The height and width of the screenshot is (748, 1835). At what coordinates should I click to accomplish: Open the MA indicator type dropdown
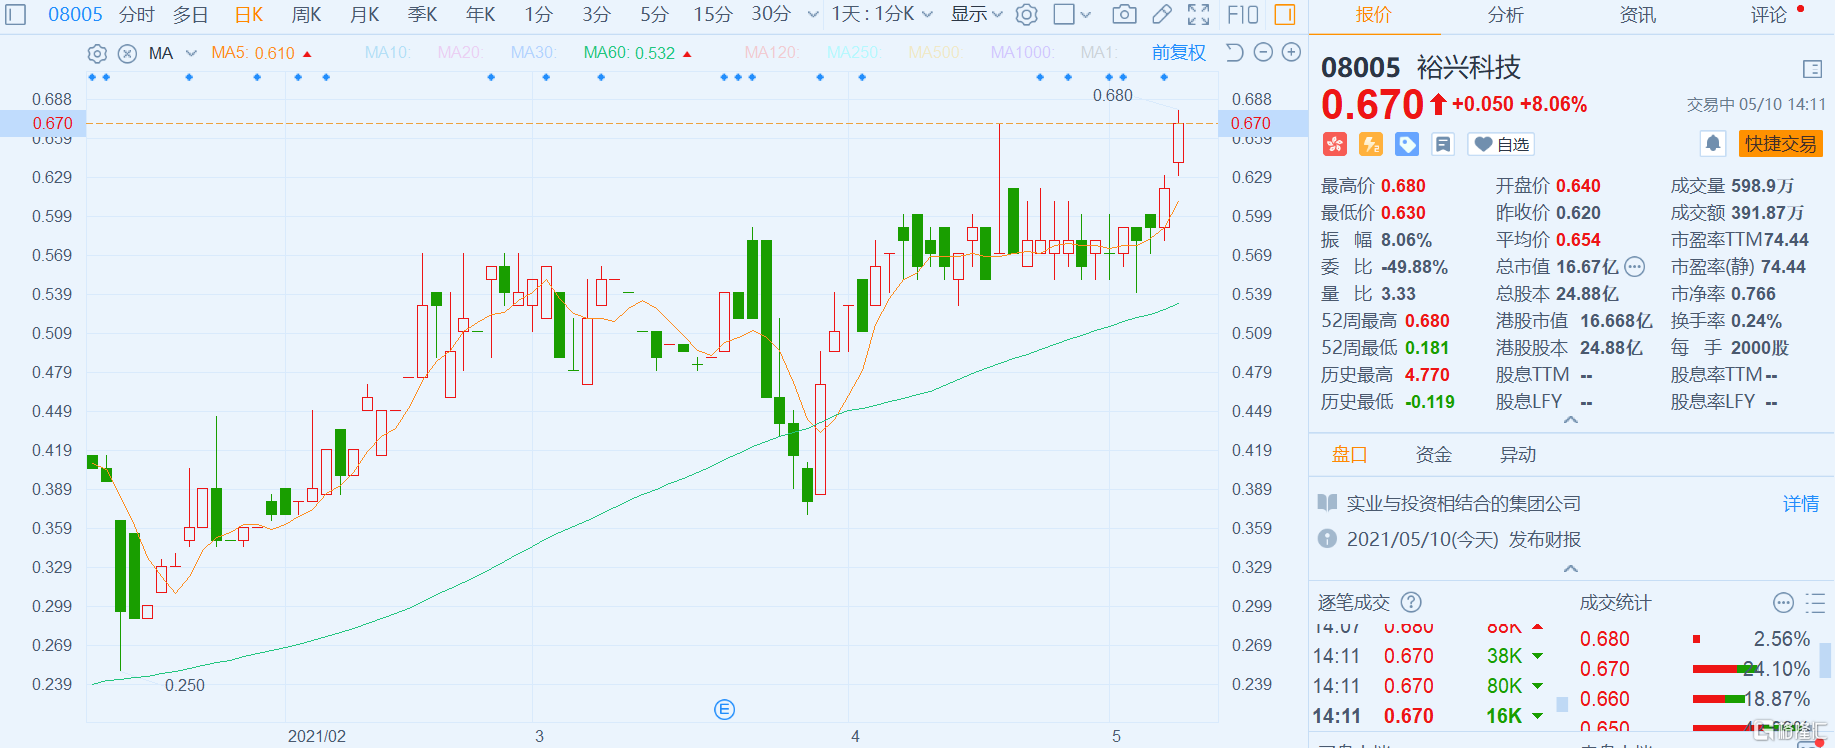coord(191,53)
